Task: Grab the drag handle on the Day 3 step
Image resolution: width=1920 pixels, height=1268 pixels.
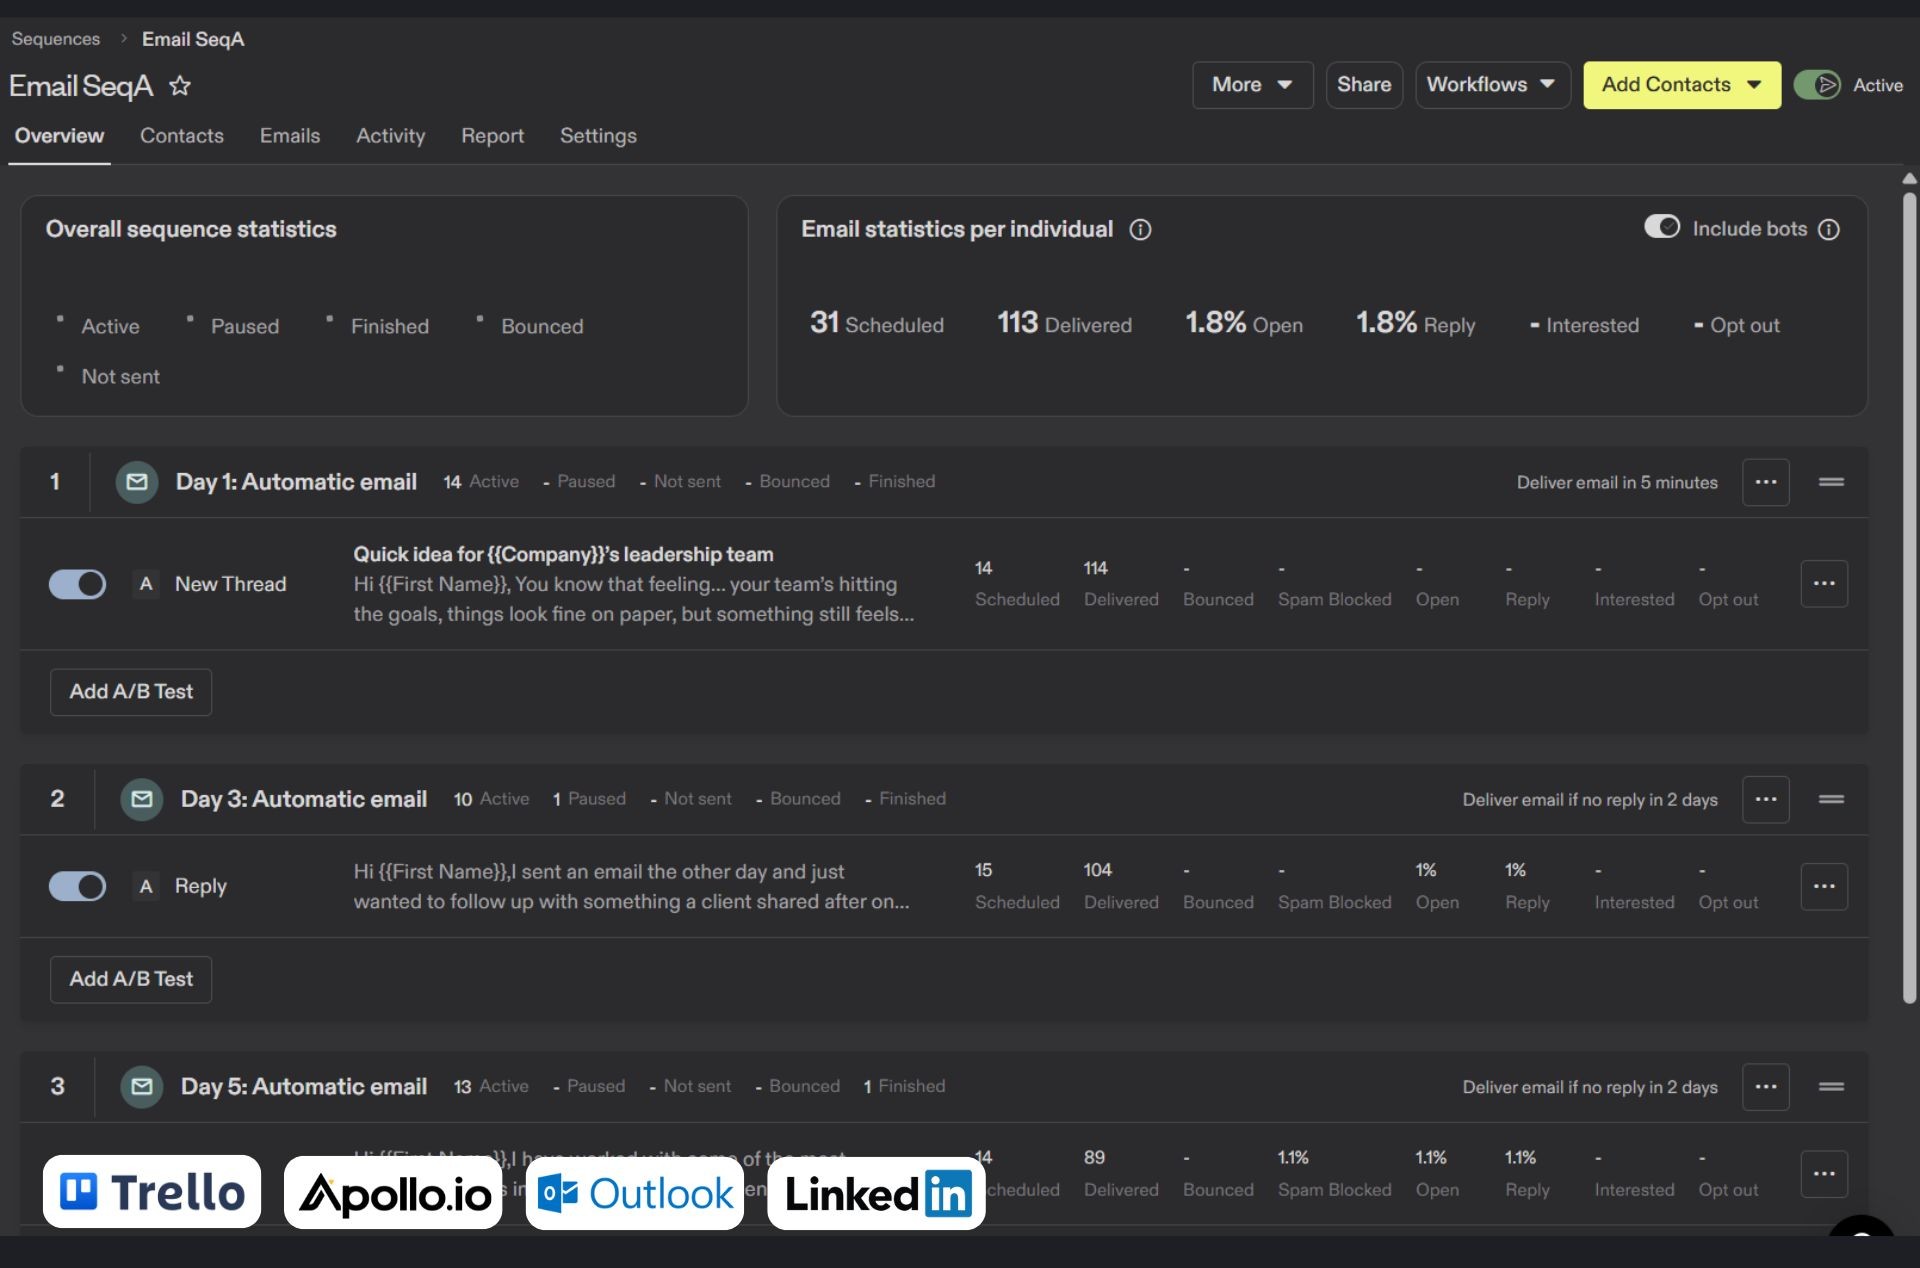Action: coord(1831,799)
